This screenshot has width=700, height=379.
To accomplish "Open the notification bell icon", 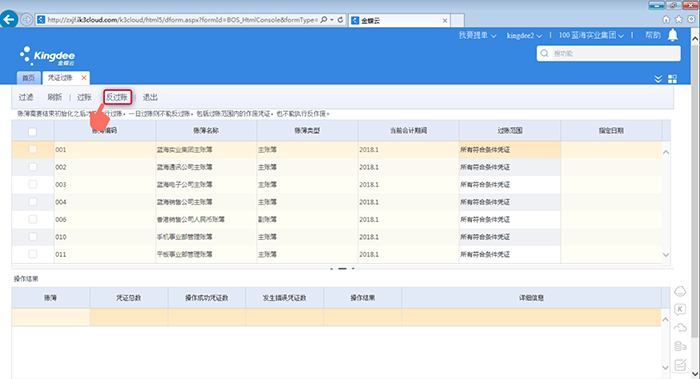I will click(673, 35).
